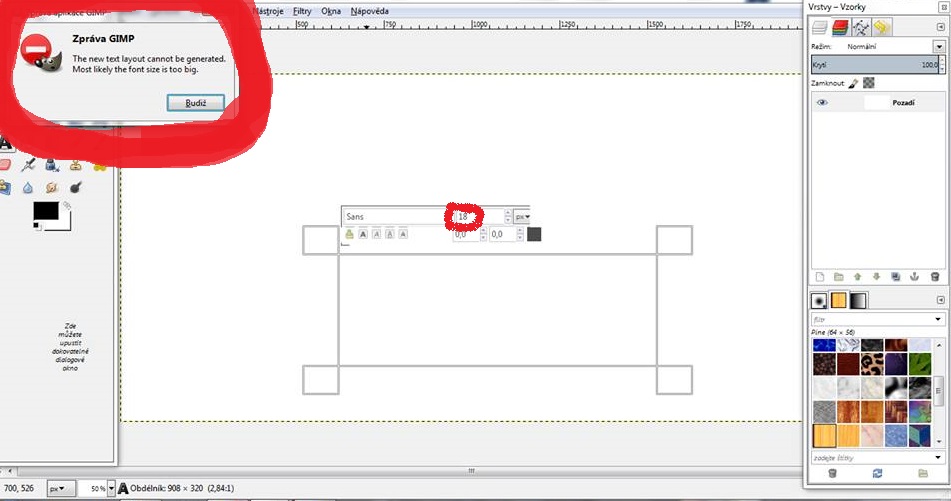
Task: Open the text size unit px dropdown
Action: 520,216
